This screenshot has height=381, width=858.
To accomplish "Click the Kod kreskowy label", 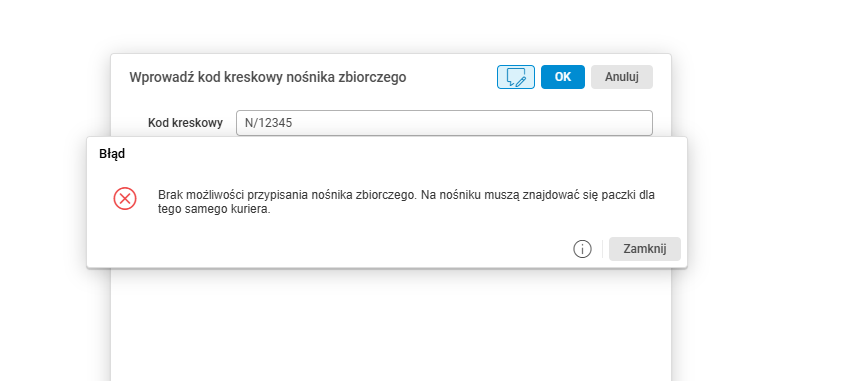I will (185, 123).
